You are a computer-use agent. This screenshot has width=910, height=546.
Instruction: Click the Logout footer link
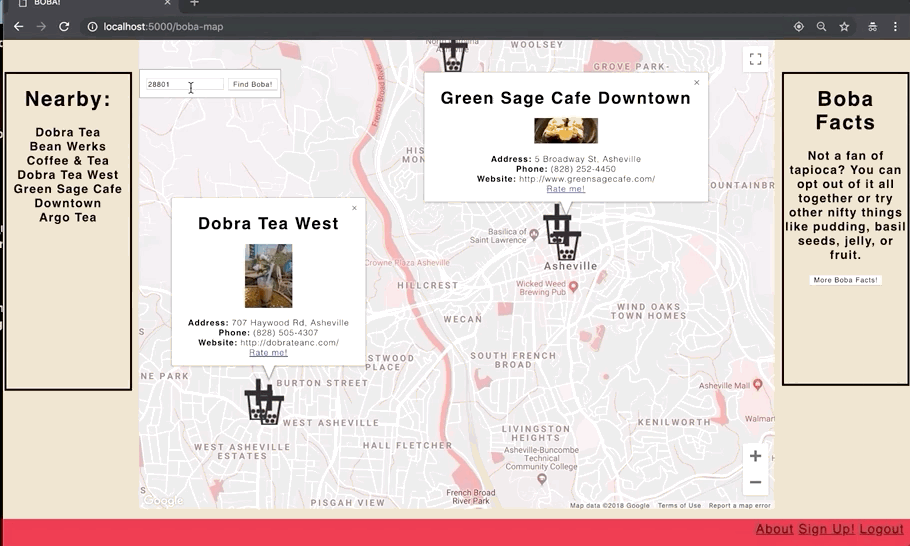(882, 529)
